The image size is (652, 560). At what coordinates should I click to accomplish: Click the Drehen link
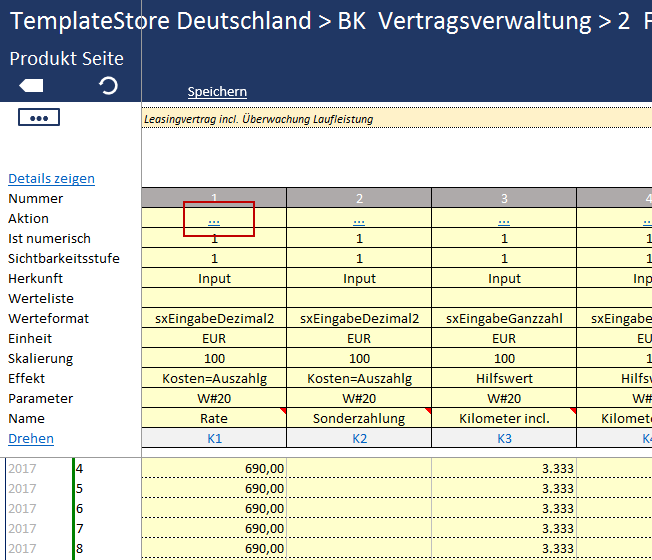point(31,439)
